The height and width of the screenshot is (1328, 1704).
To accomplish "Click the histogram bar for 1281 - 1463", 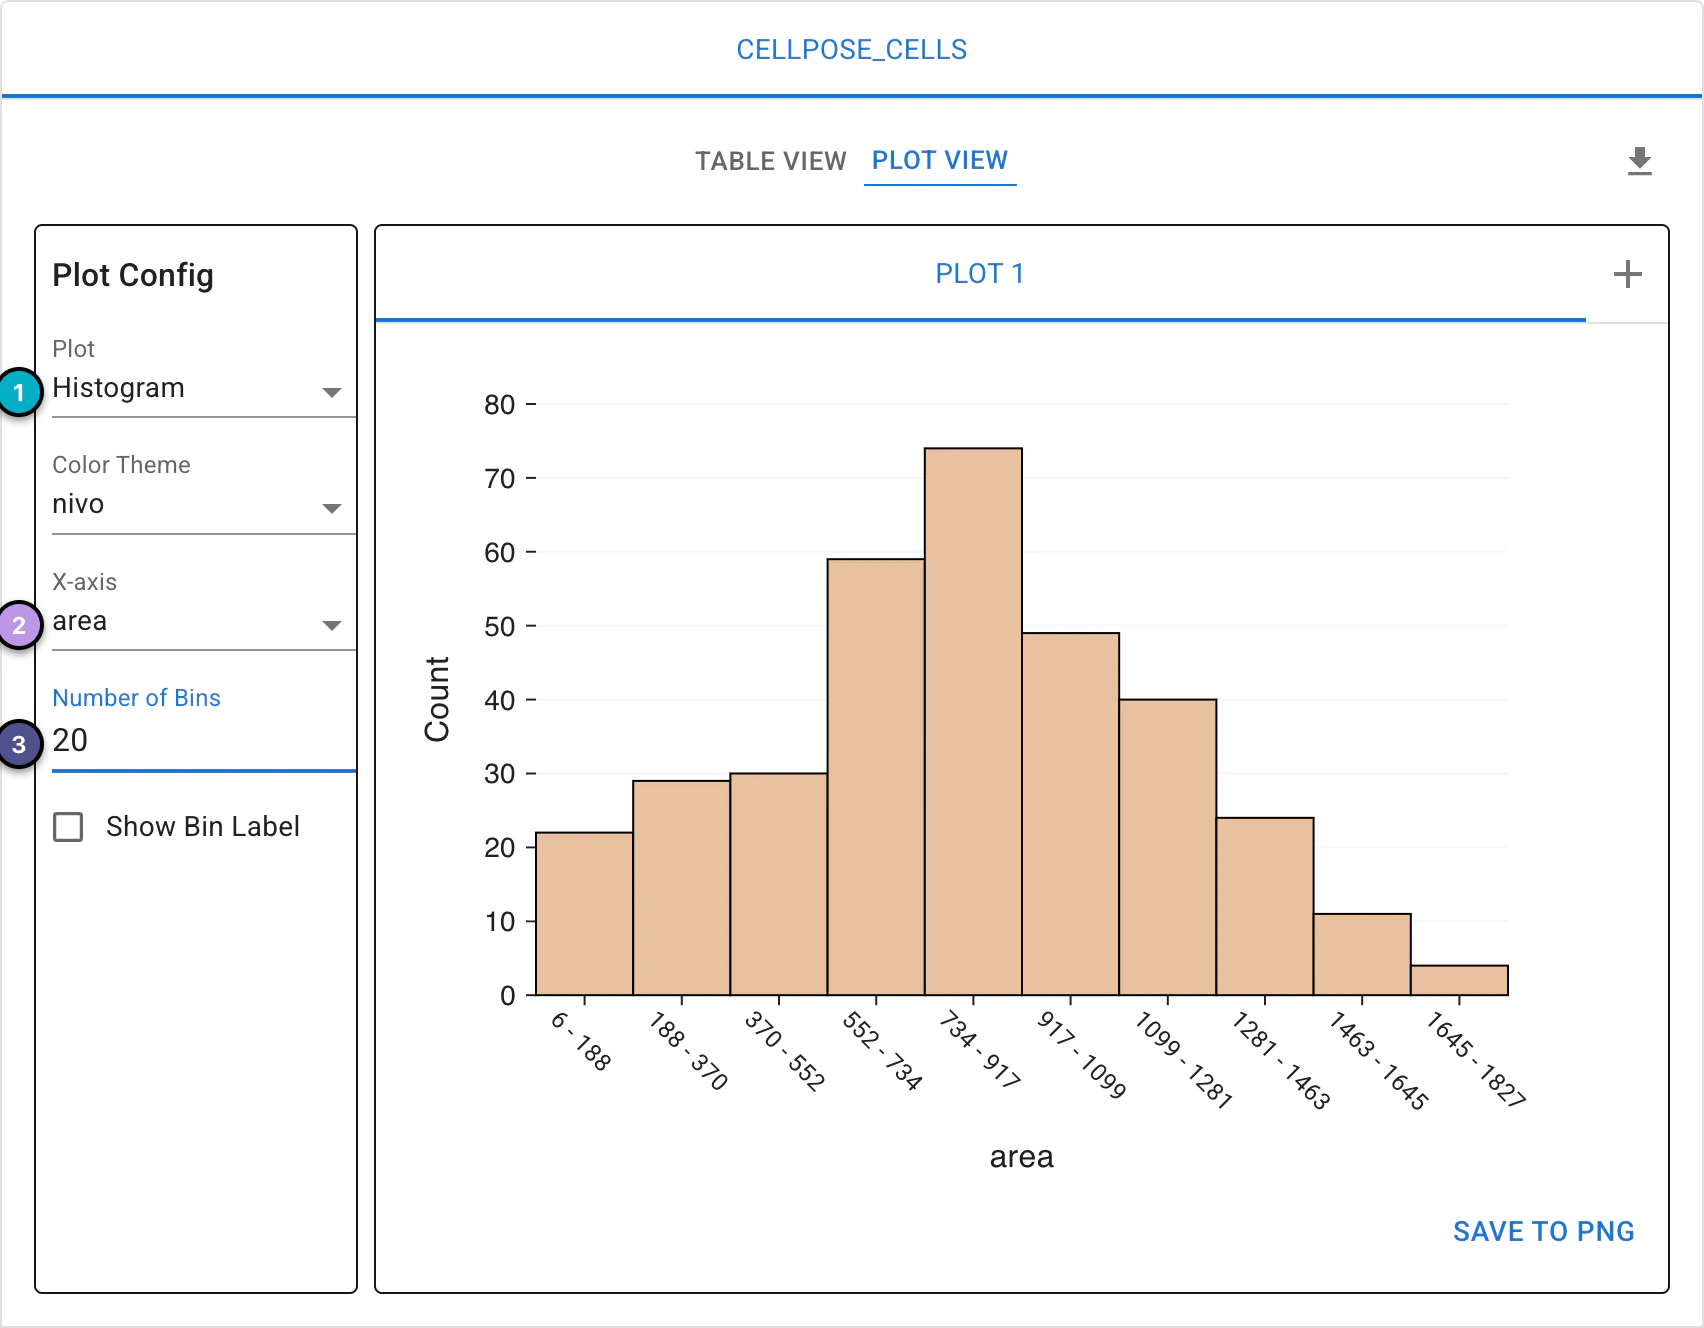I will 1265,906.
